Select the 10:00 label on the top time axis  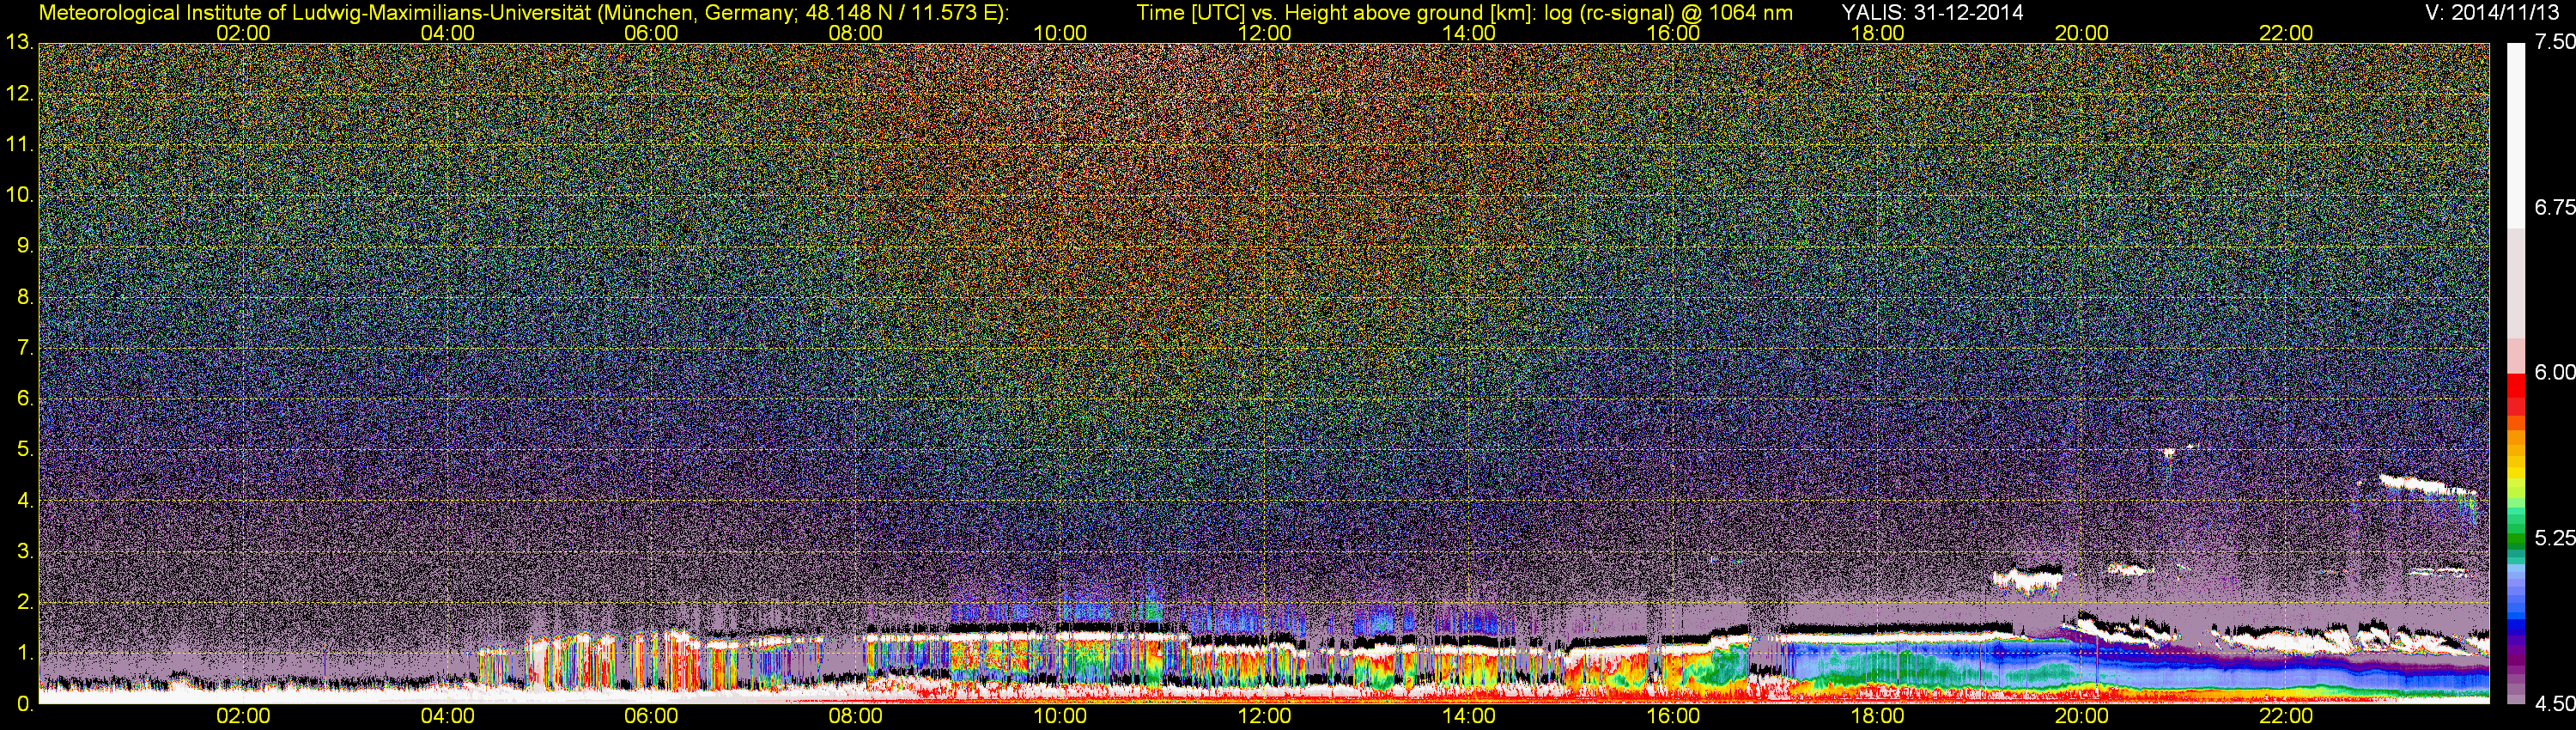[1060, 33]
